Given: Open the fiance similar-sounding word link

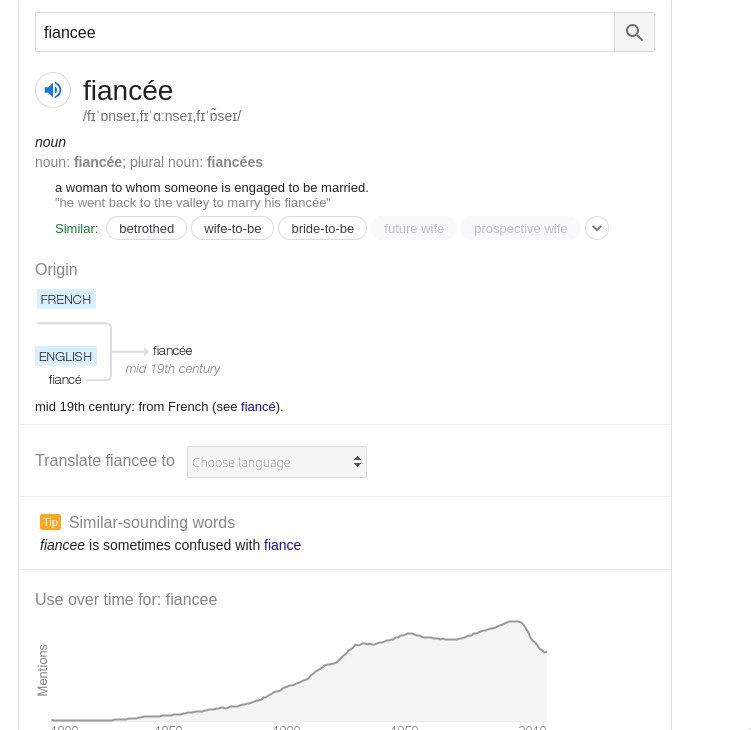Looking at the screenshot, I should [282, 545].
